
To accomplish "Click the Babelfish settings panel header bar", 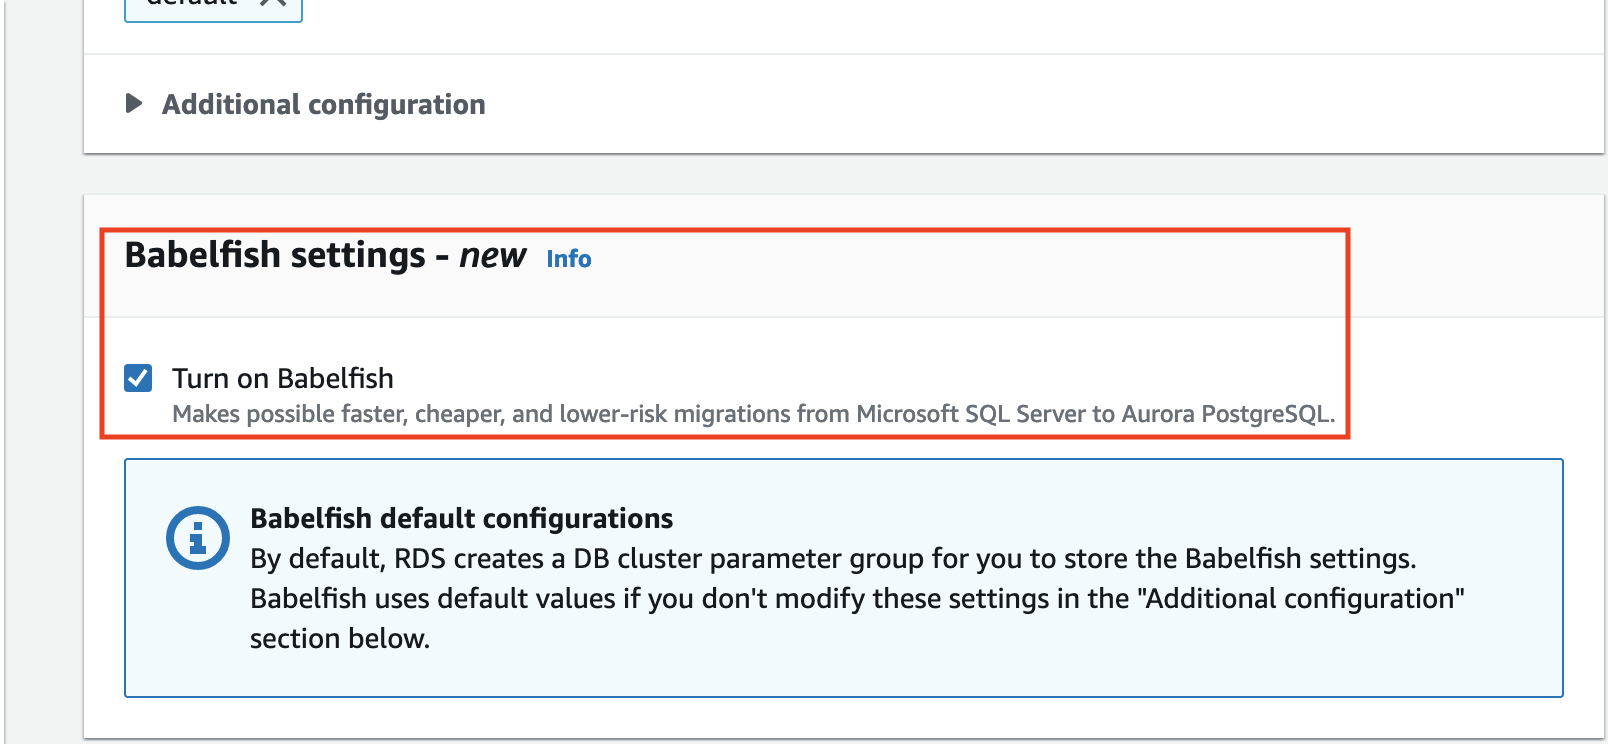I will [x=844, y=256].
